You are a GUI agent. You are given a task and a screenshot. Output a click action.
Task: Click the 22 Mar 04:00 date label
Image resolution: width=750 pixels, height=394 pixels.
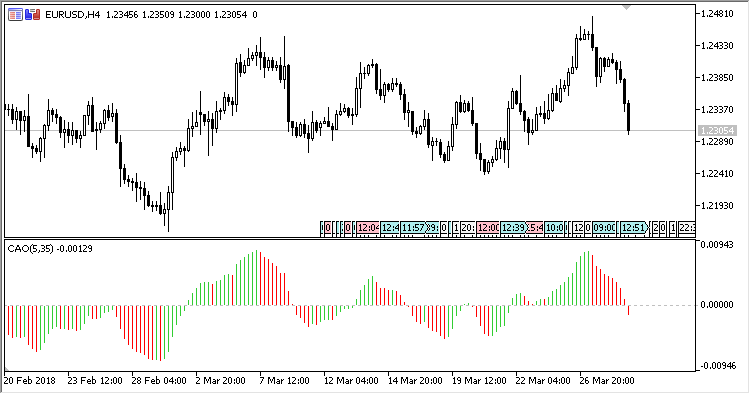[x=543, y=381]
